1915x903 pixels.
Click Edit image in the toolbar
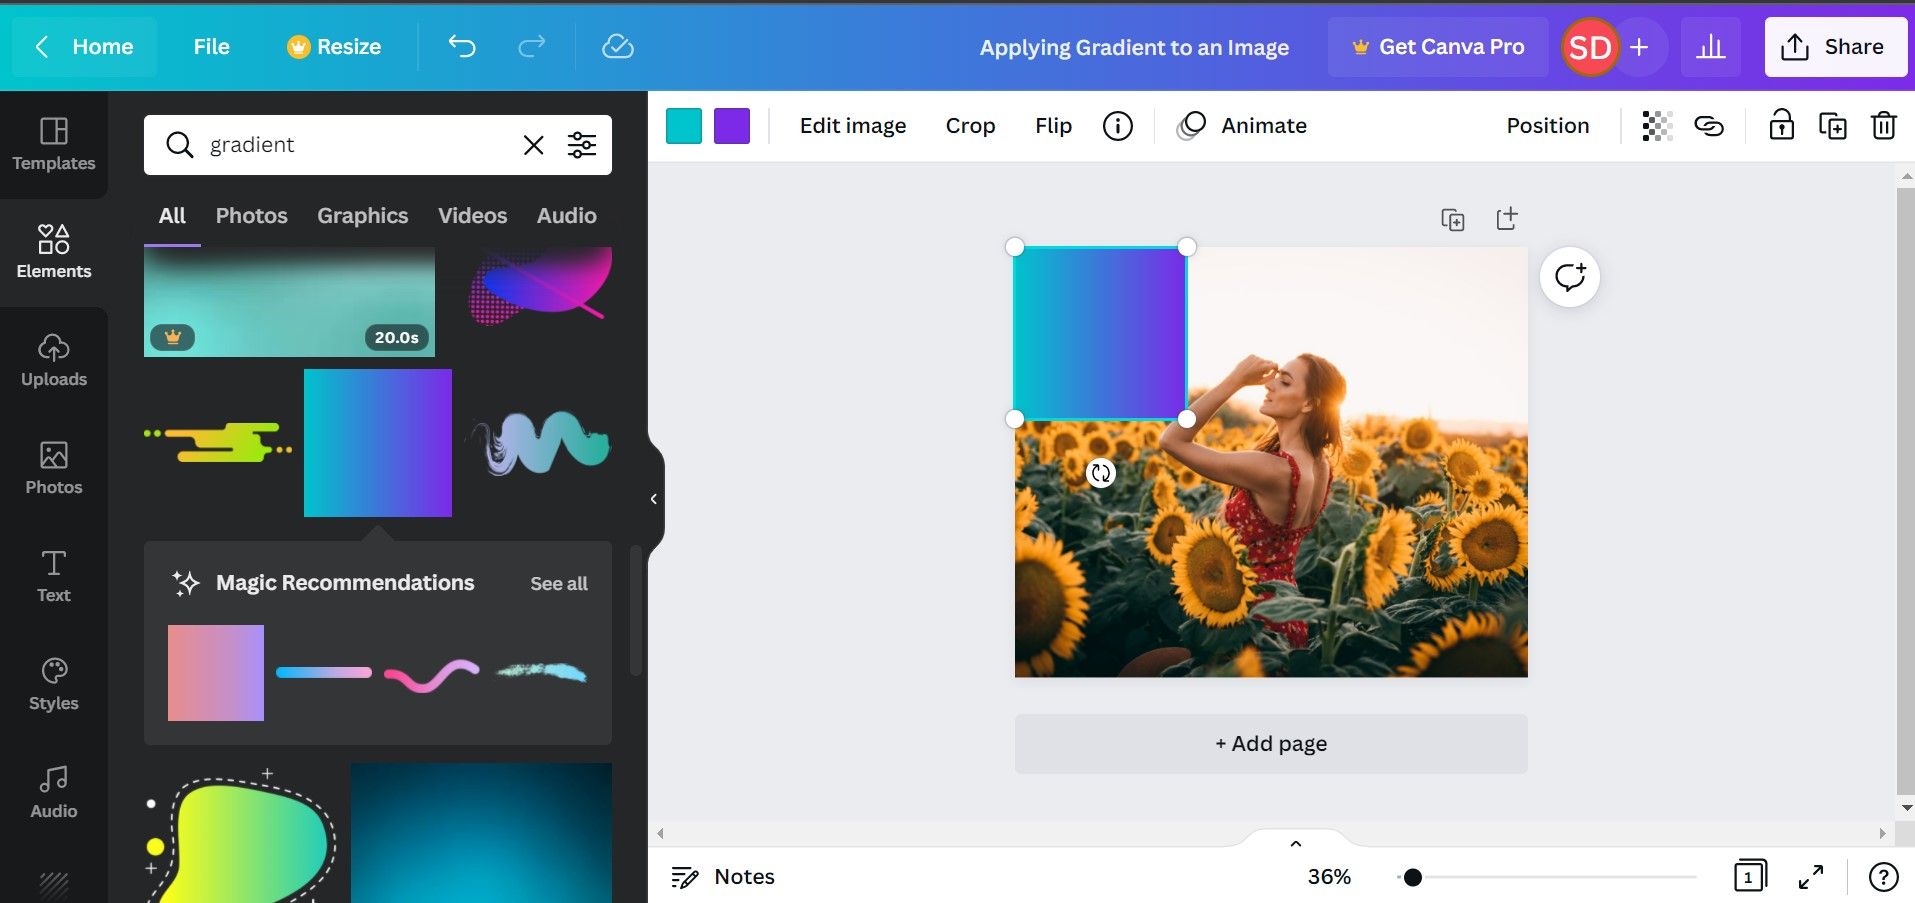853,126
